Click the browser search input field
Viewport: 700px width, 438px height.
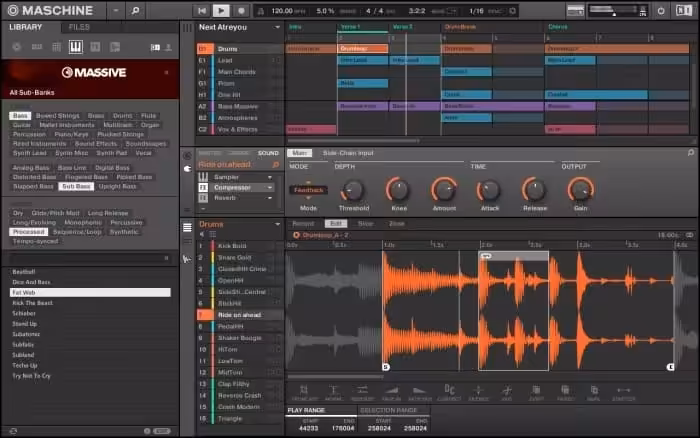[x=90, y=258]
